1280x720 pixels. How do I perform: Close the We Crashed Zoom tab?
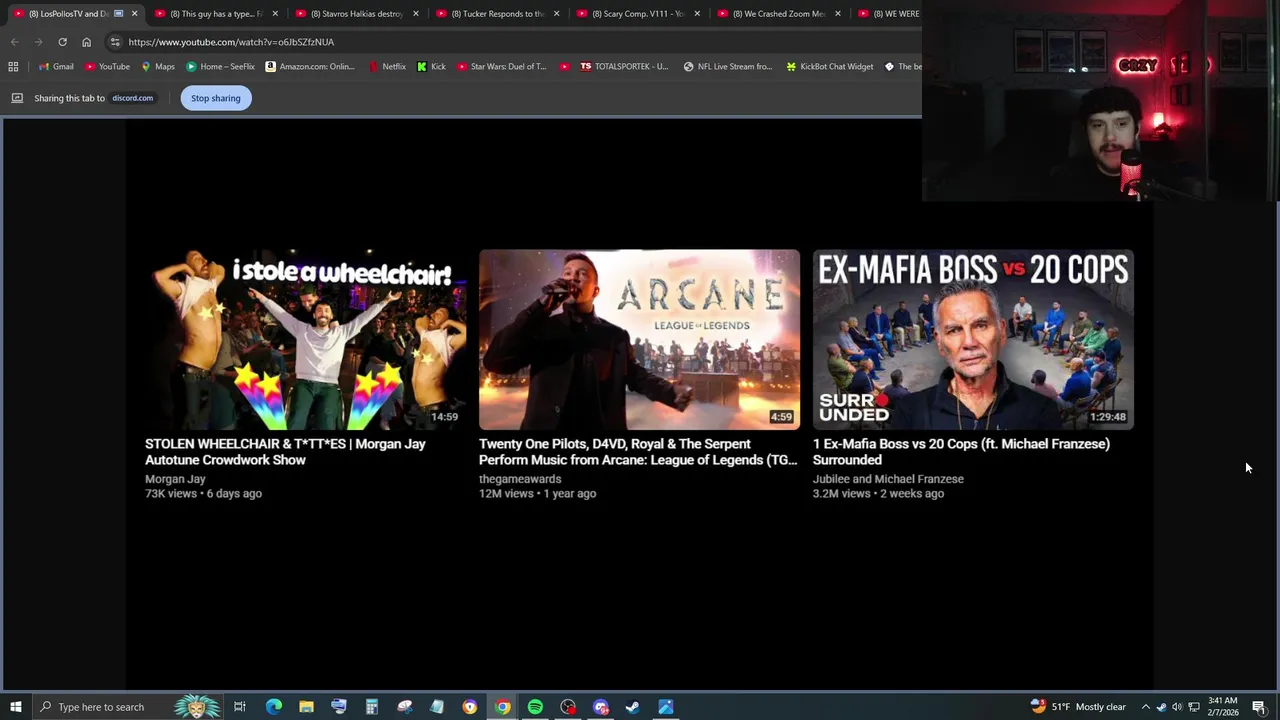point(838,14)
